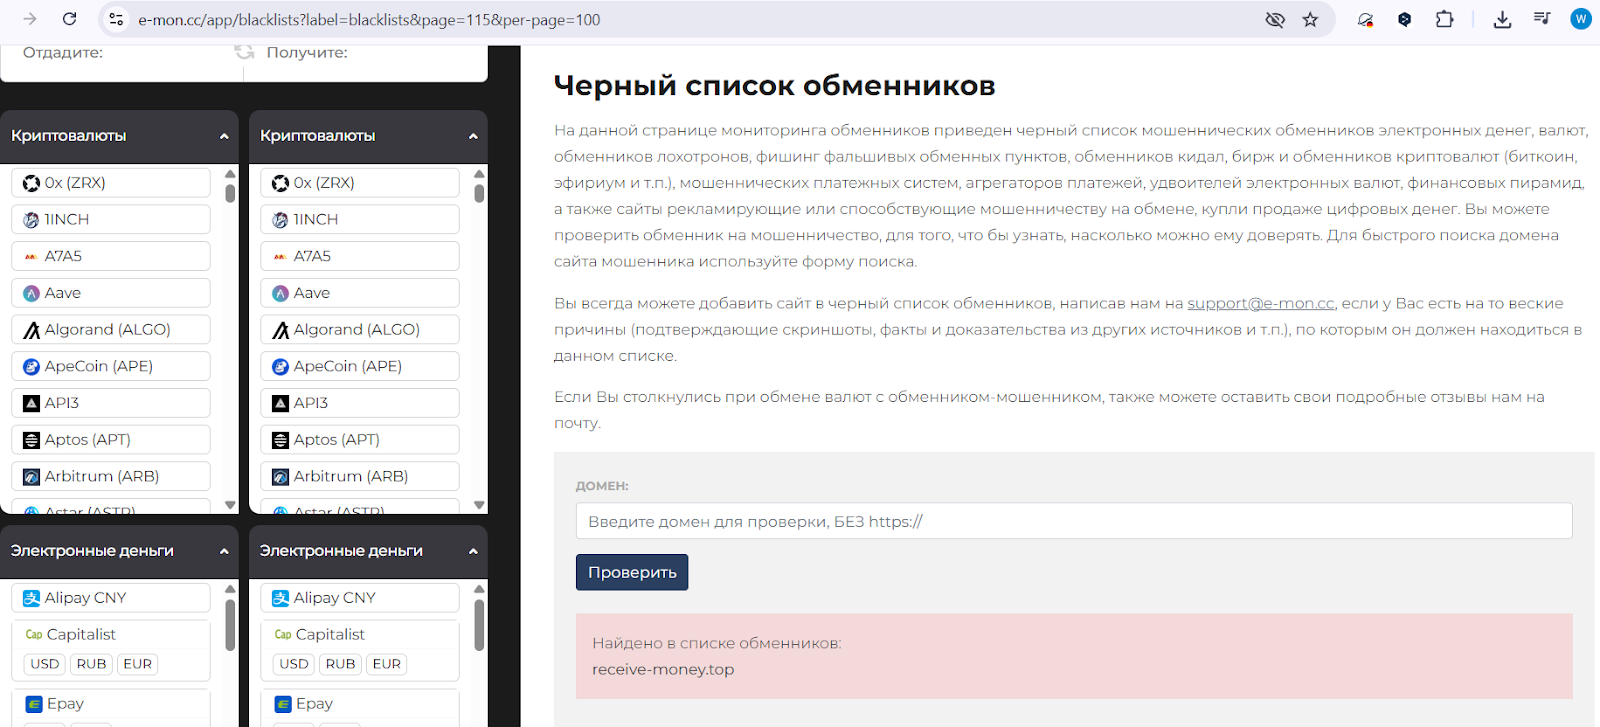Select USD under Capitalist in left column
1600x727 pixels.
tap(45, 664)
